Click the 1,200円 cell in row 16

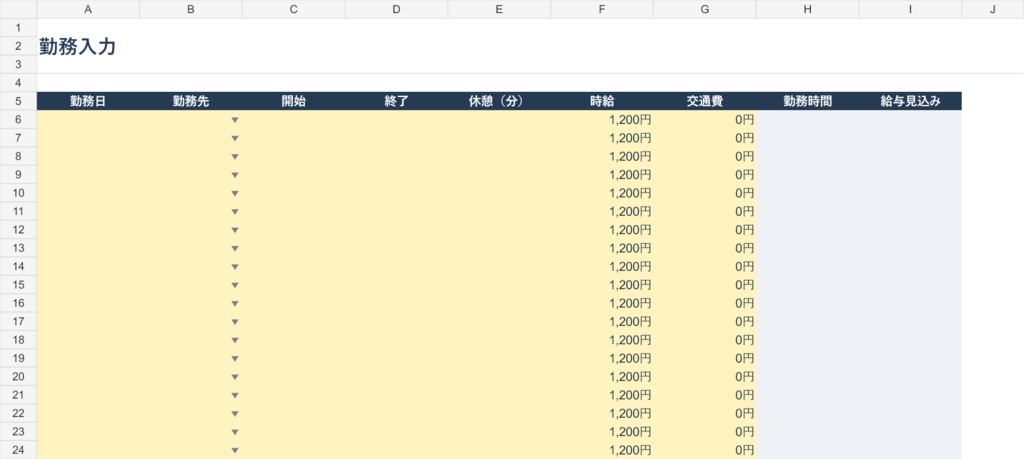click(x=602, y=303)
